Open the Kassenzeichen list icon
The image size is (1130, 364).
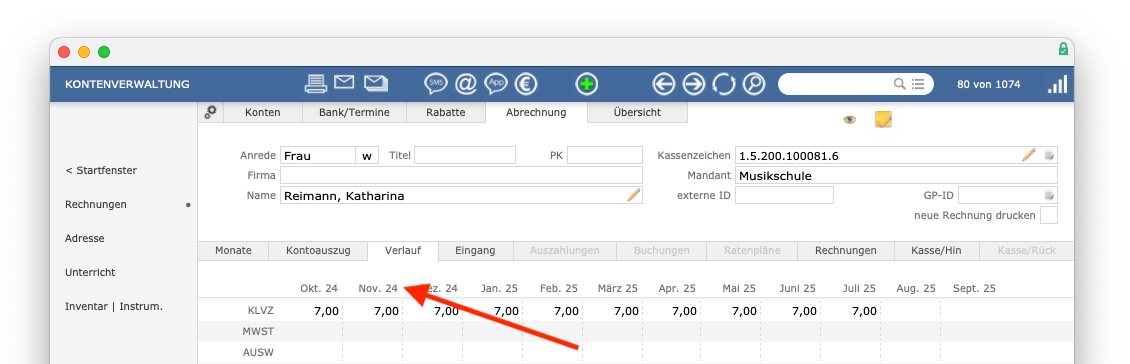click(1049, 155)
